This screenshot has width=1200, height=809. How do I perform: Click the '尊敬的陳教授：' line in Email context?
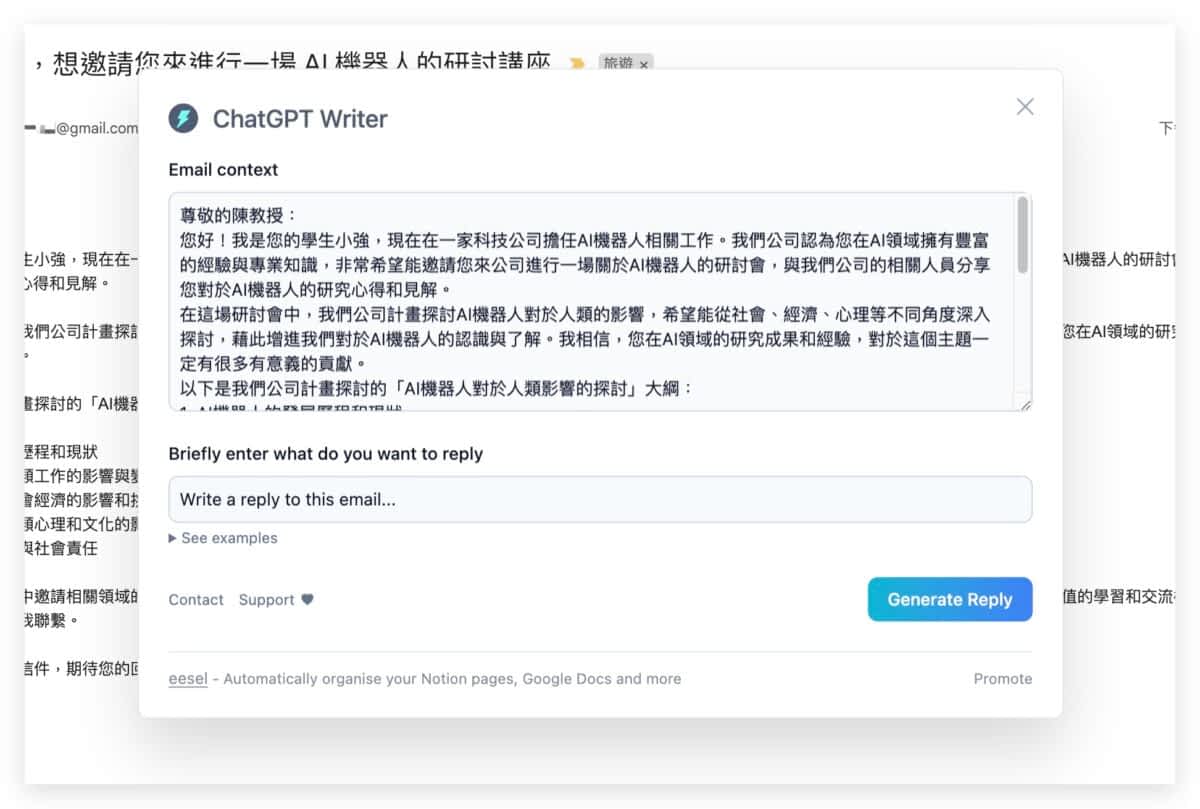coord(239,215)
